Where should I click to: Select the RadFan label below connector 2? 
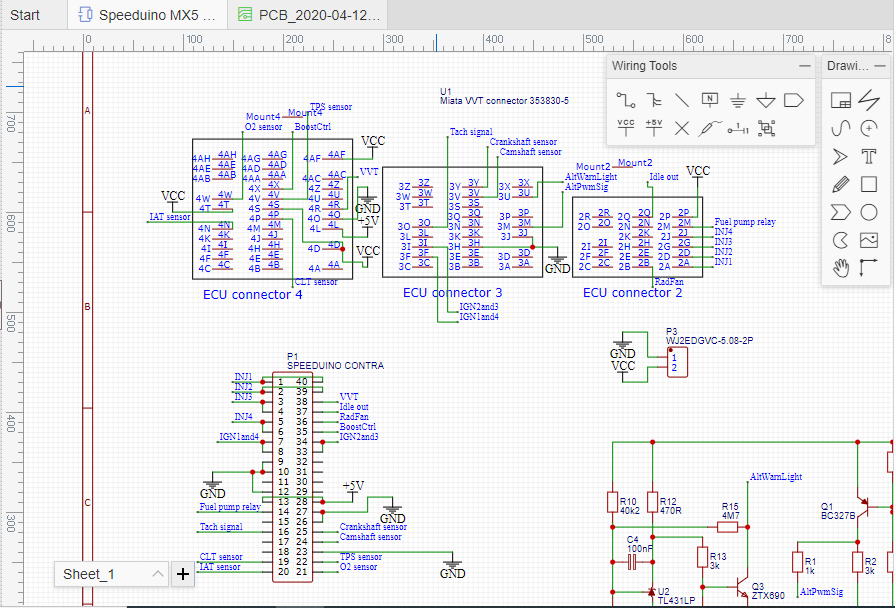point(669,282)
